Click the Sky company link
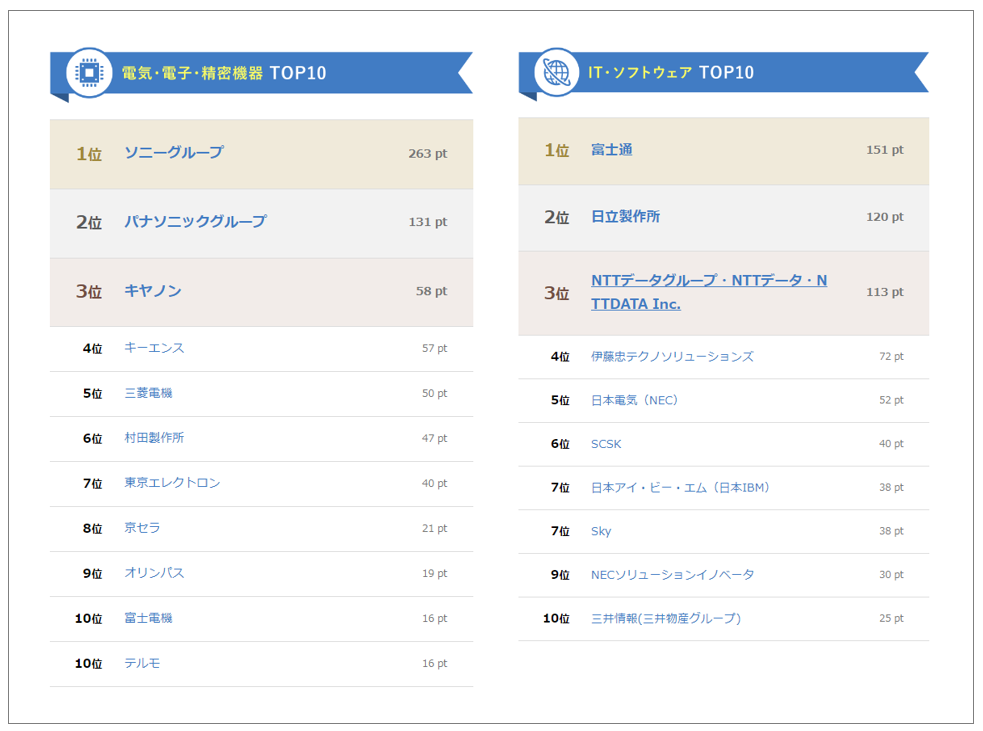 coord(601,531)
